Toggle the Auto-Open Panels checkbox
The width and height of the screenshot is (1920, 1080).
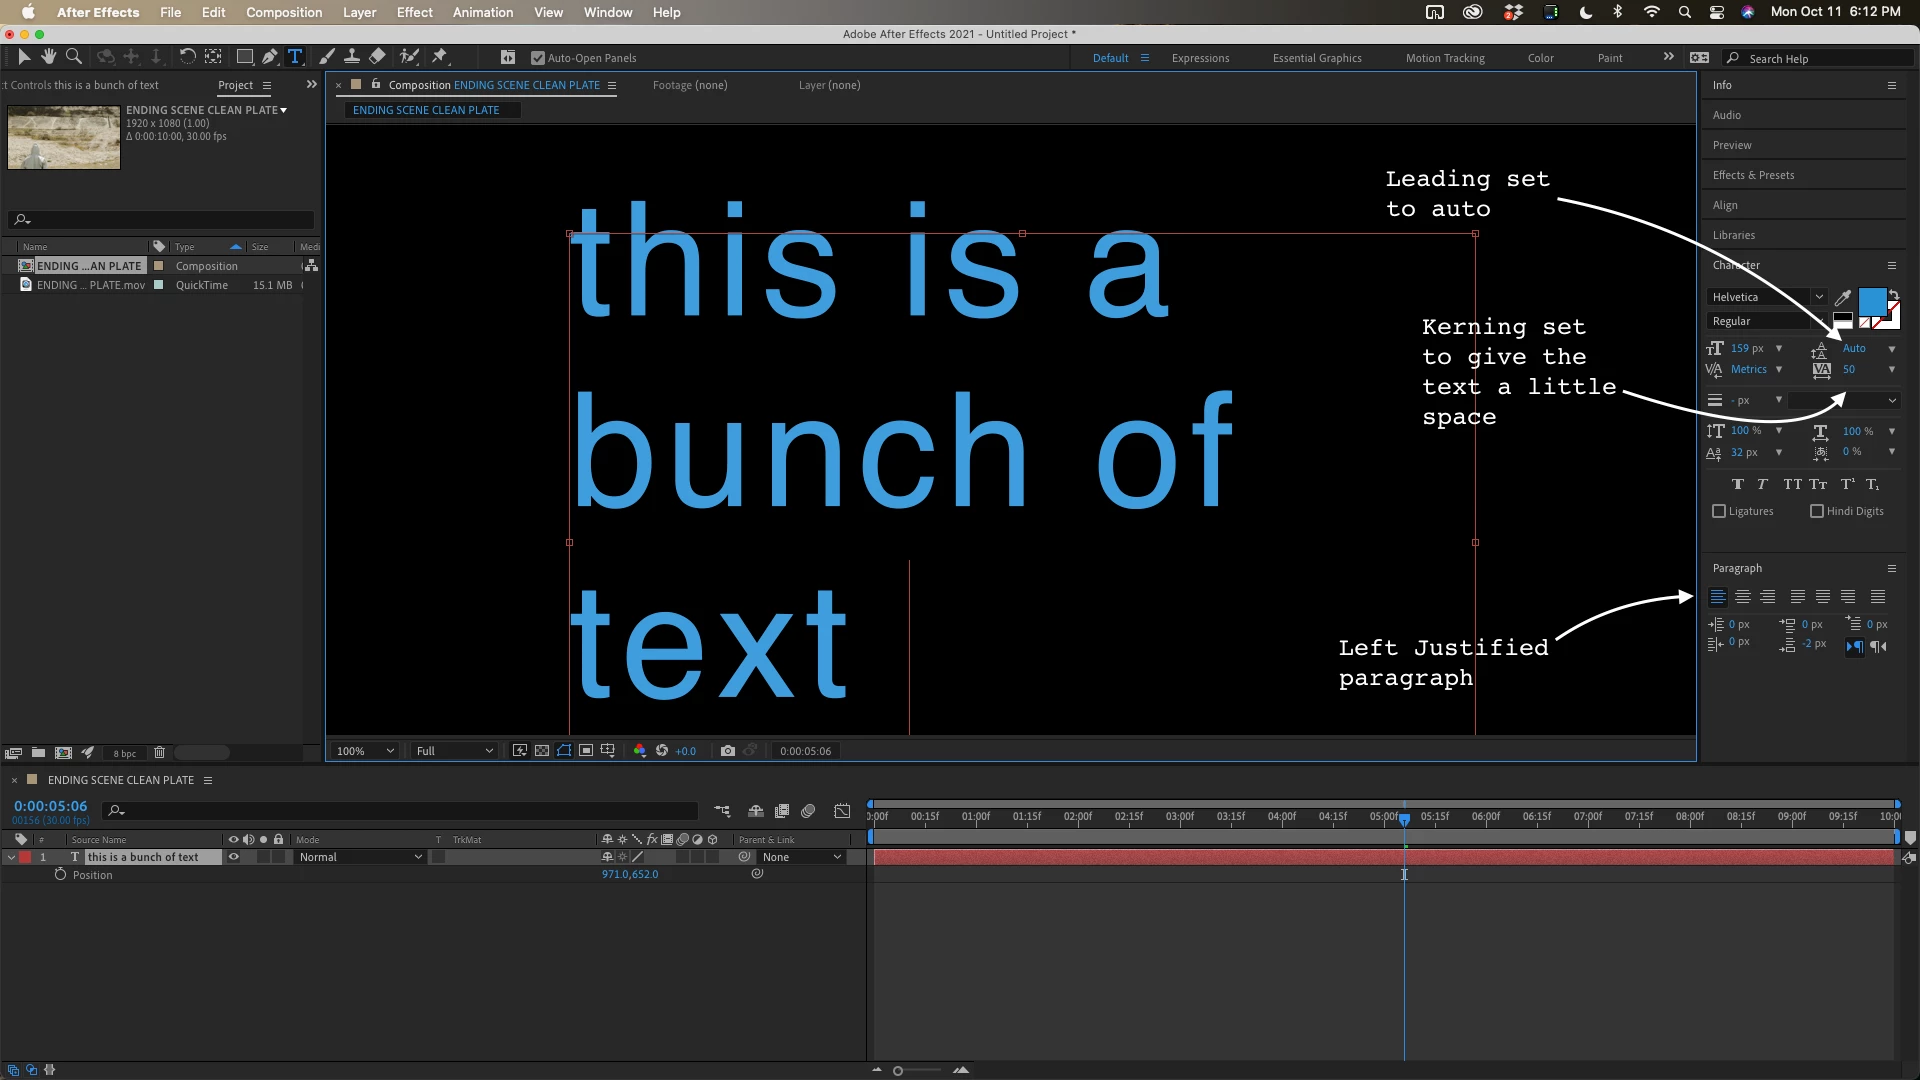[538, 58]
